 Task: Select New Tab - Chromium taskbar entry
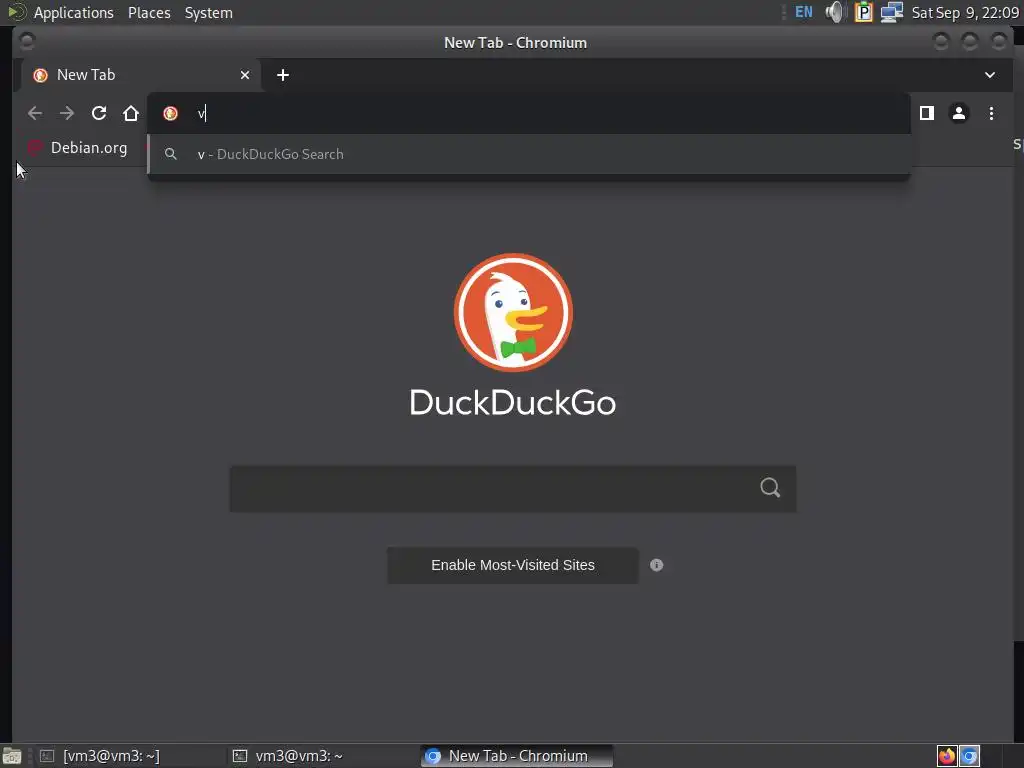coord(516,756)
